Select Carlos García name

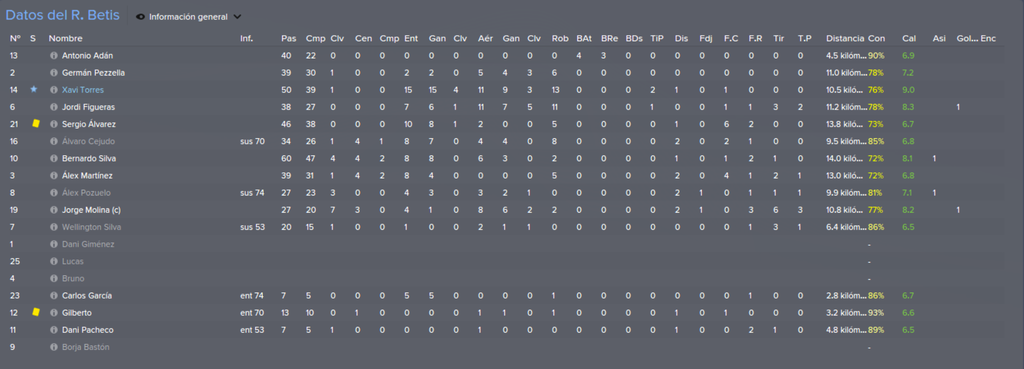click(x=88, y=296)
